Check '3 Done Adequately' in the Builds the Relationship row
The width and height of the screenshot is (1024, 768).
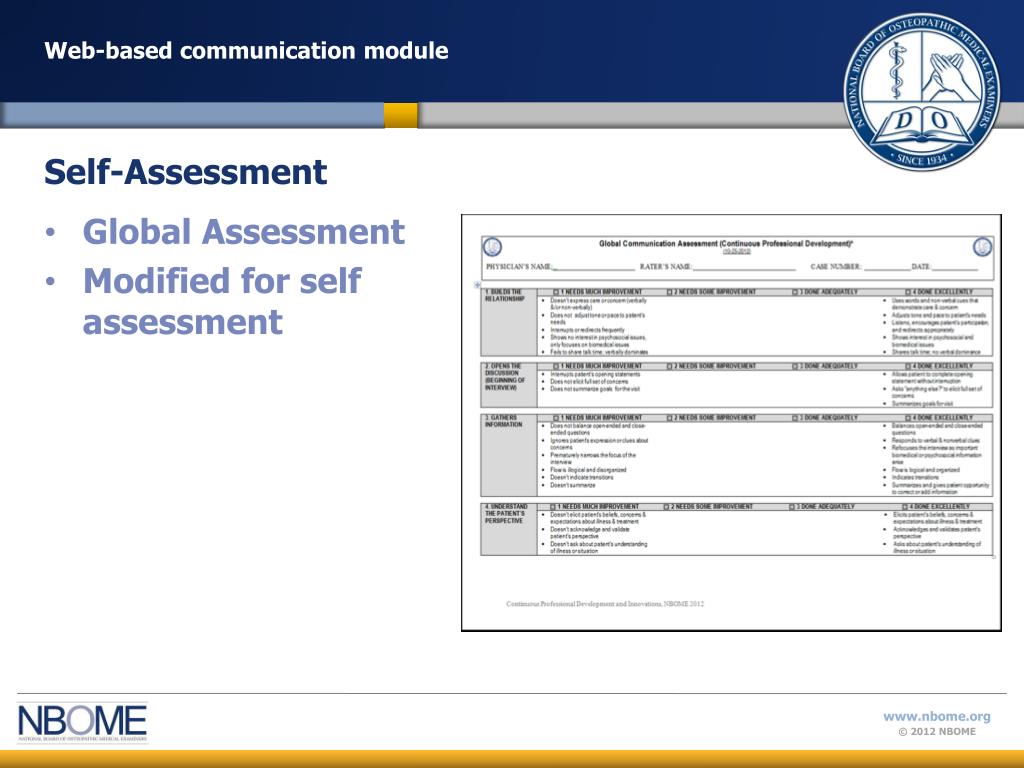click(796, 292)
